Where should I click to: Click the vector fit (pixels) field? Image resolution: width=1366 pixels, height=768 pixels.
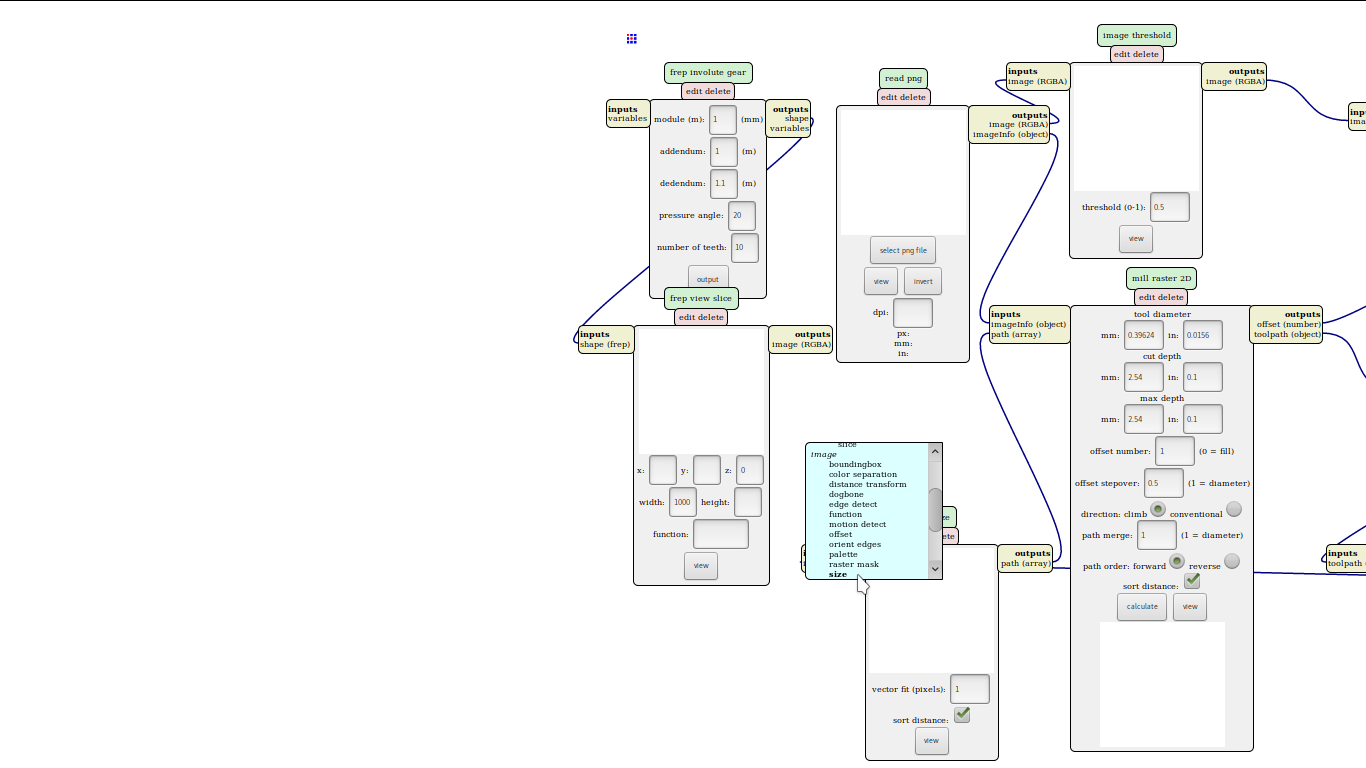point(970,690)
